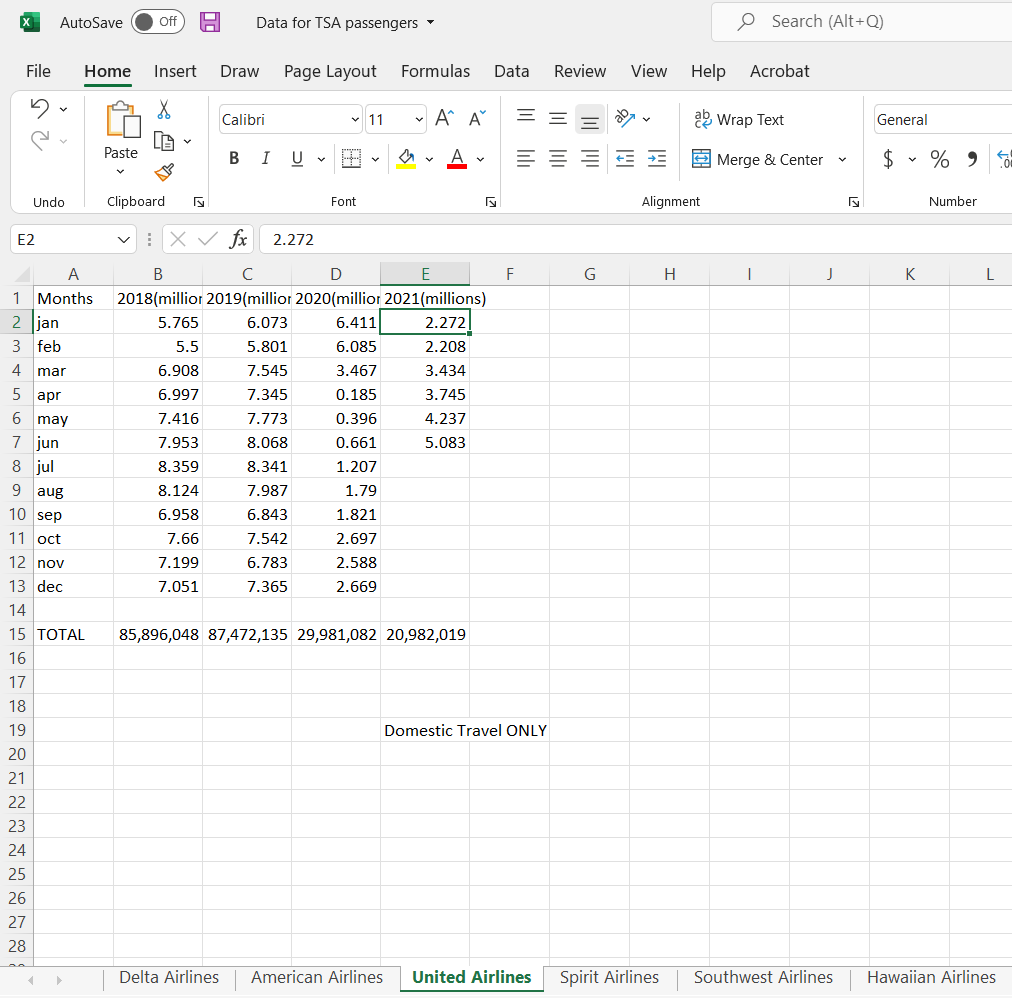Click Increase Font Size icon
This screenshot has height=998, width=1012.
(x=445, y=118)
